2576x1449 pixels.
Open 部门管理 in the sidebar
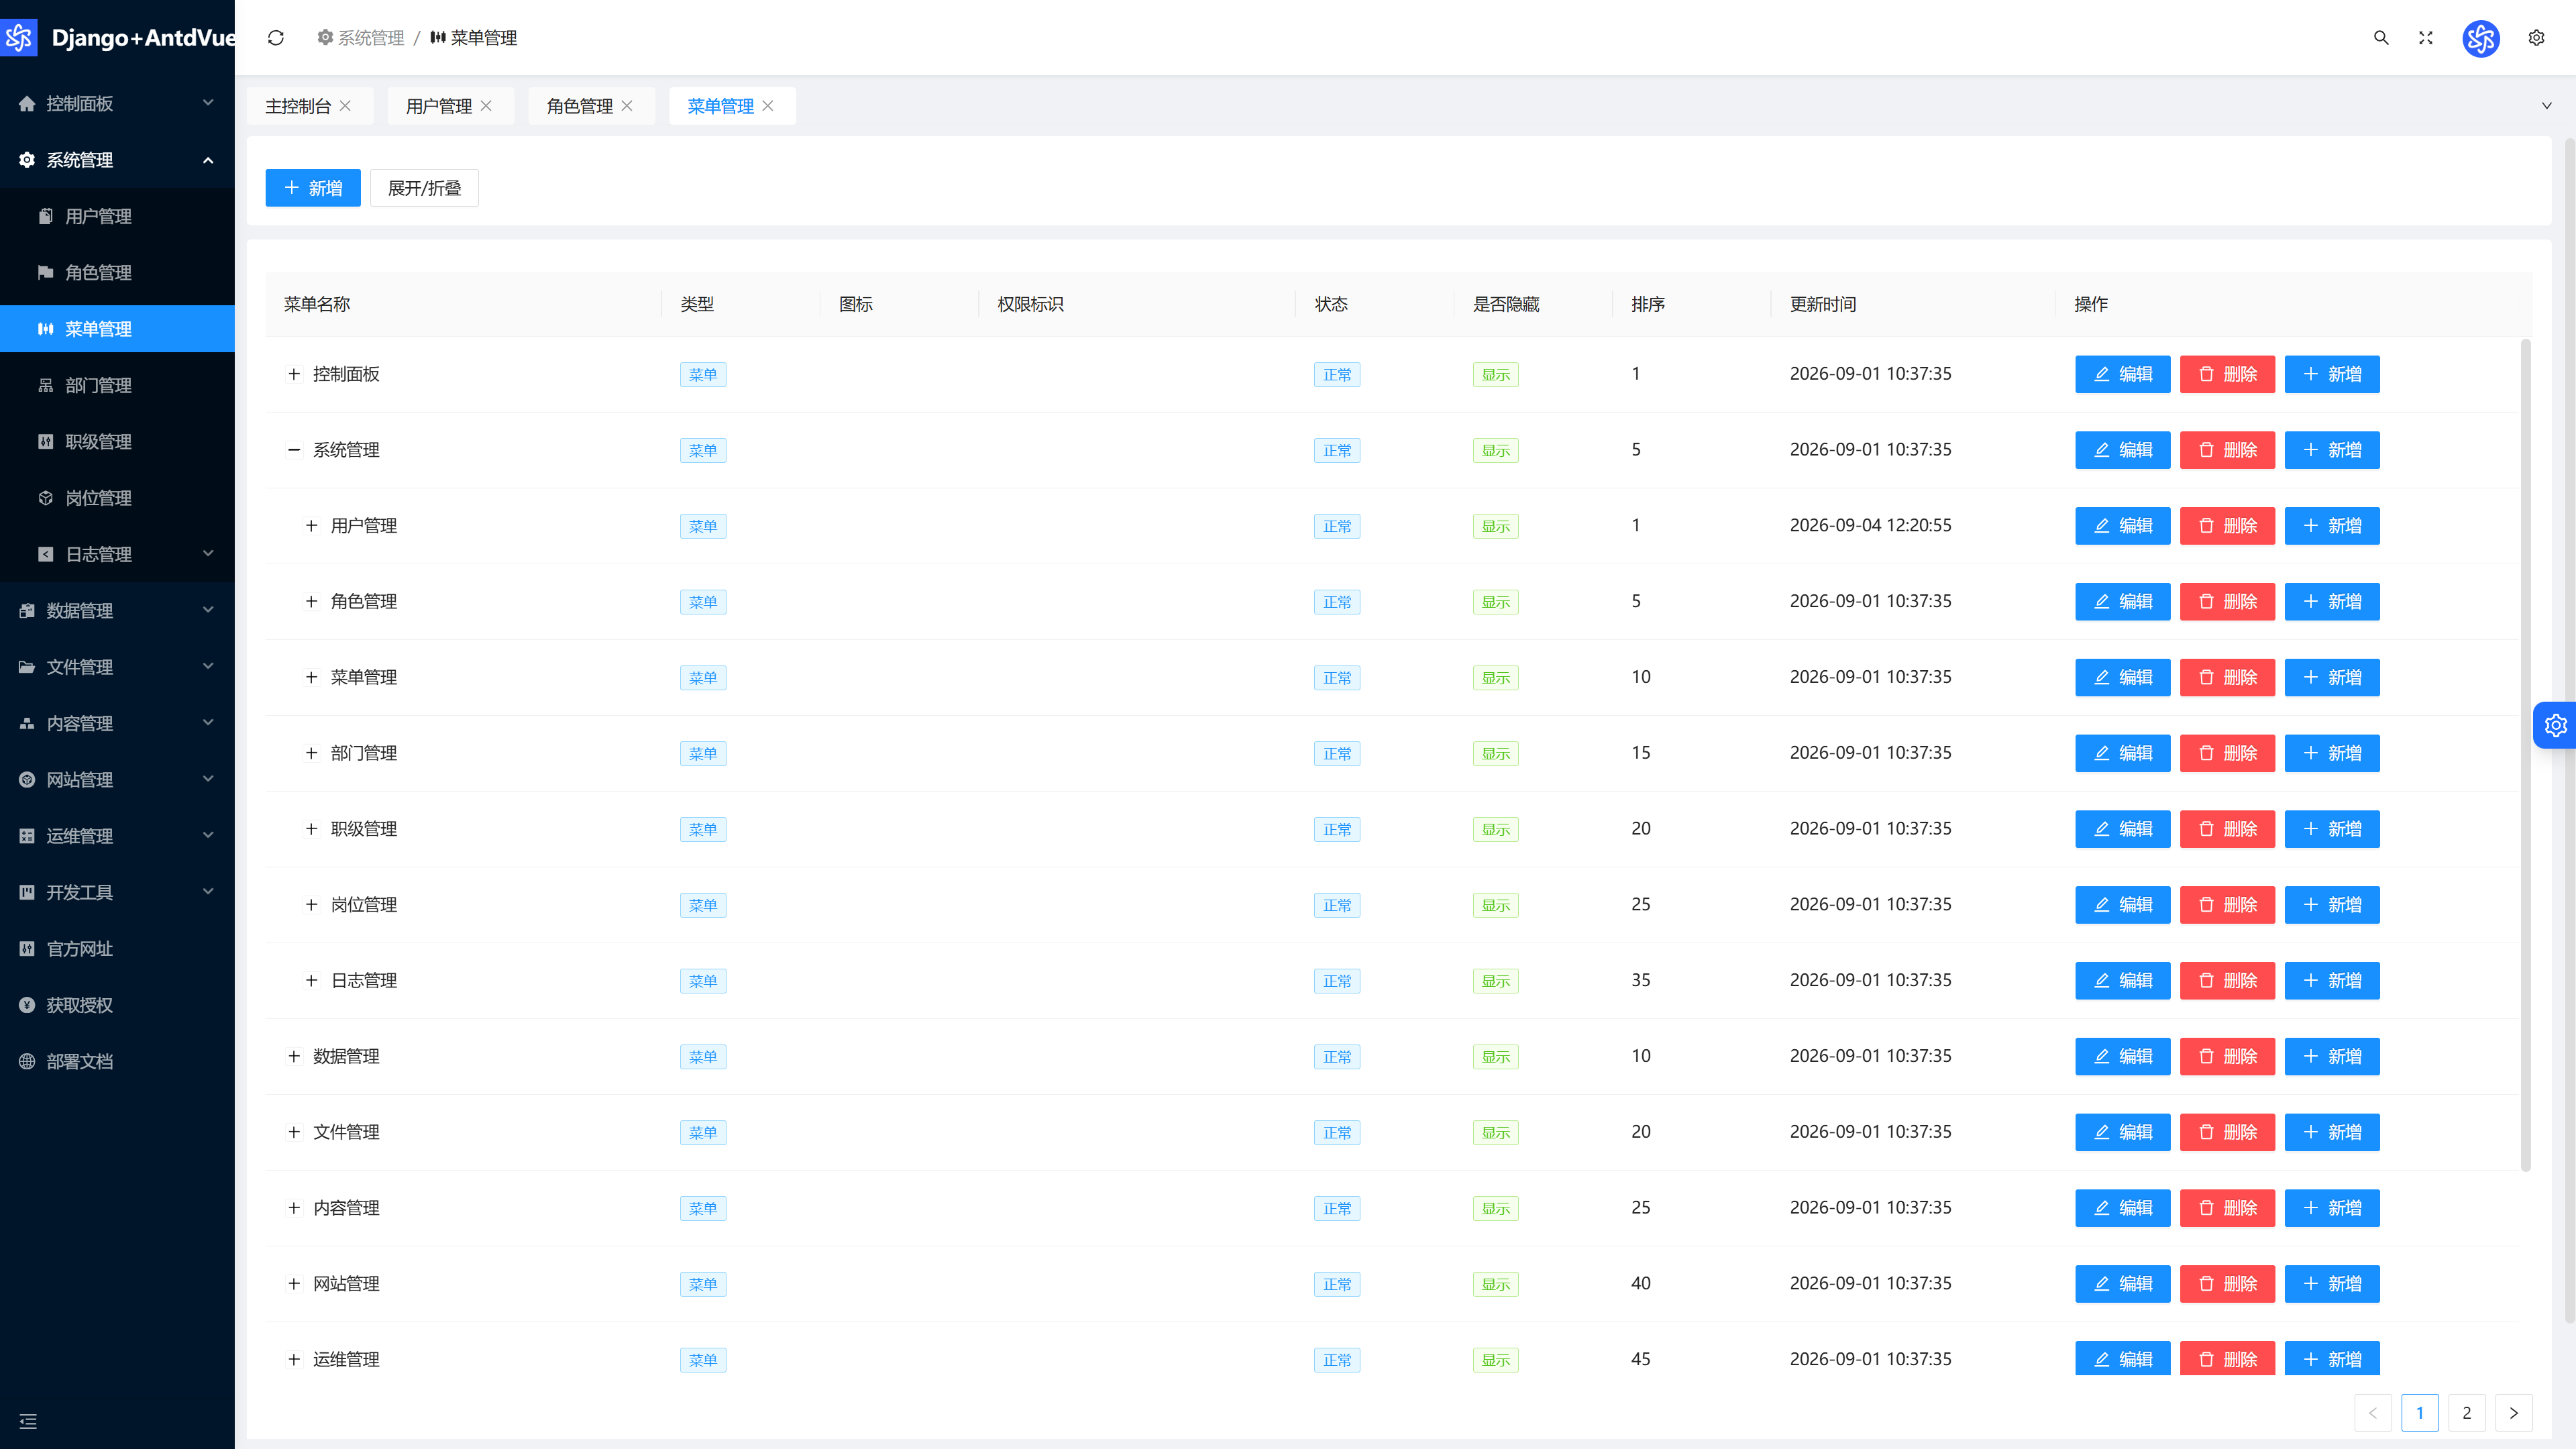tap(117, 385)
